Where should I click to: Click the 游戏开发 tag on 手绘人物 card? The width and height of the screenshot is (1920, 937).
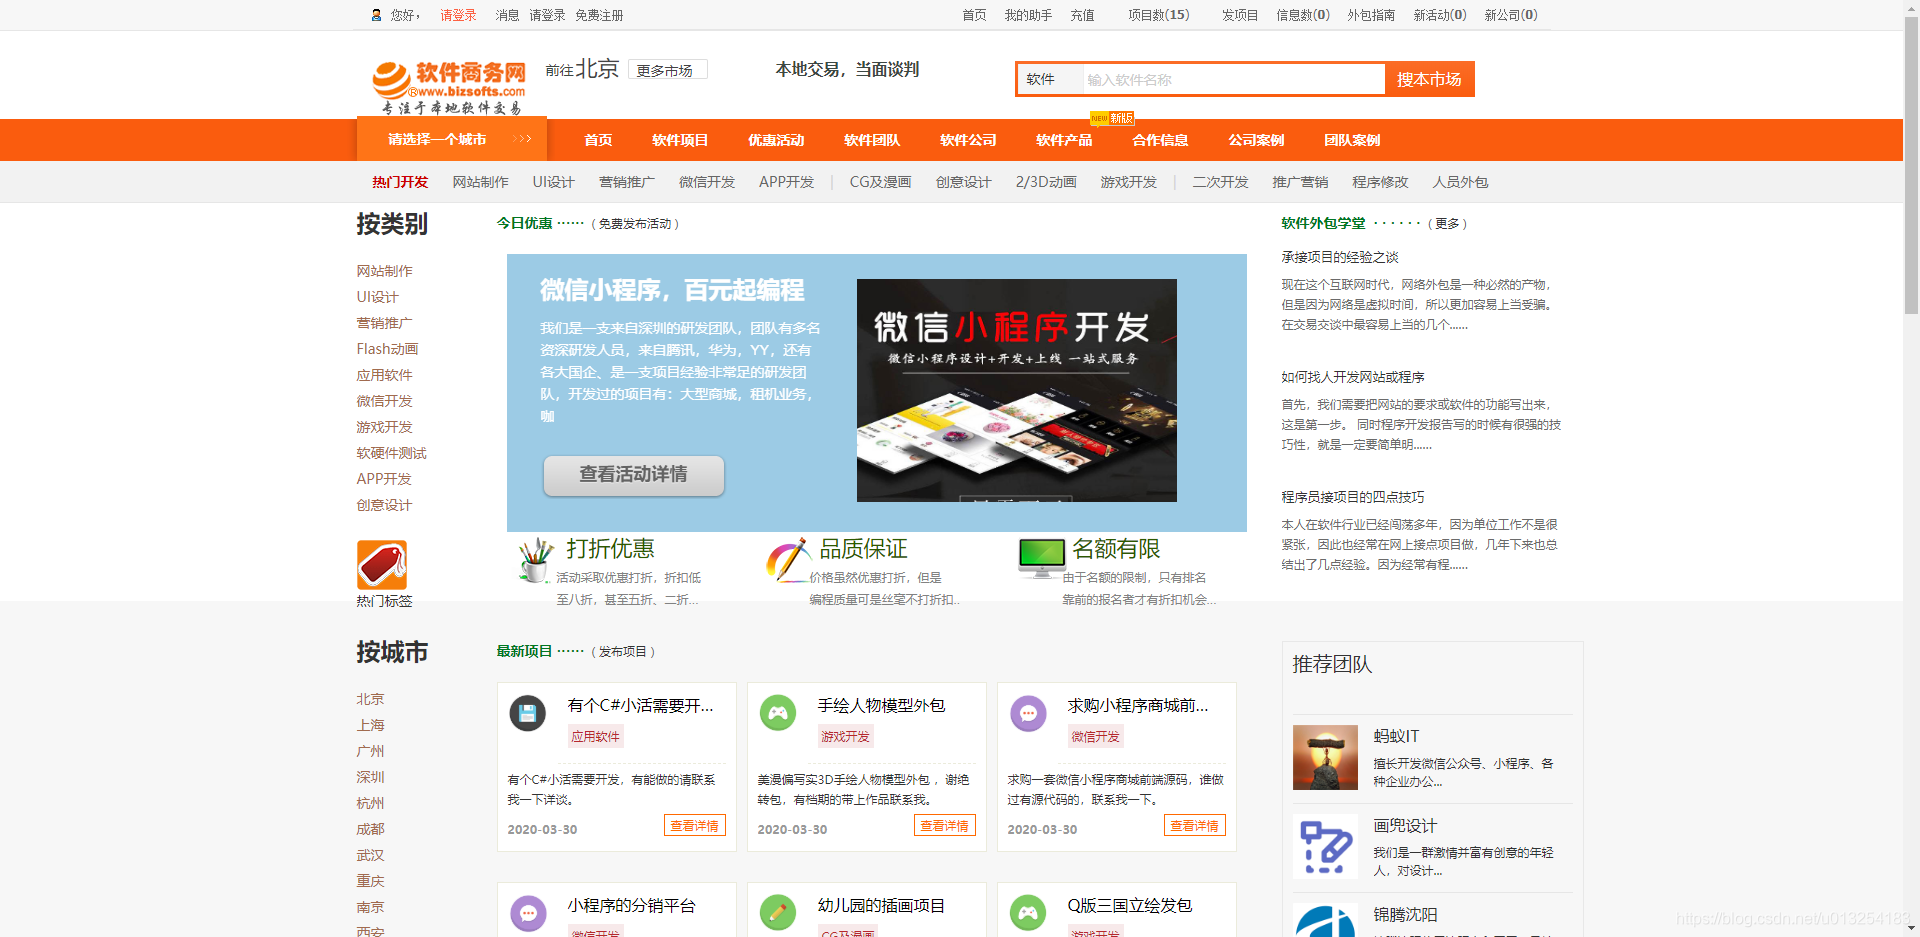[845, 736]
